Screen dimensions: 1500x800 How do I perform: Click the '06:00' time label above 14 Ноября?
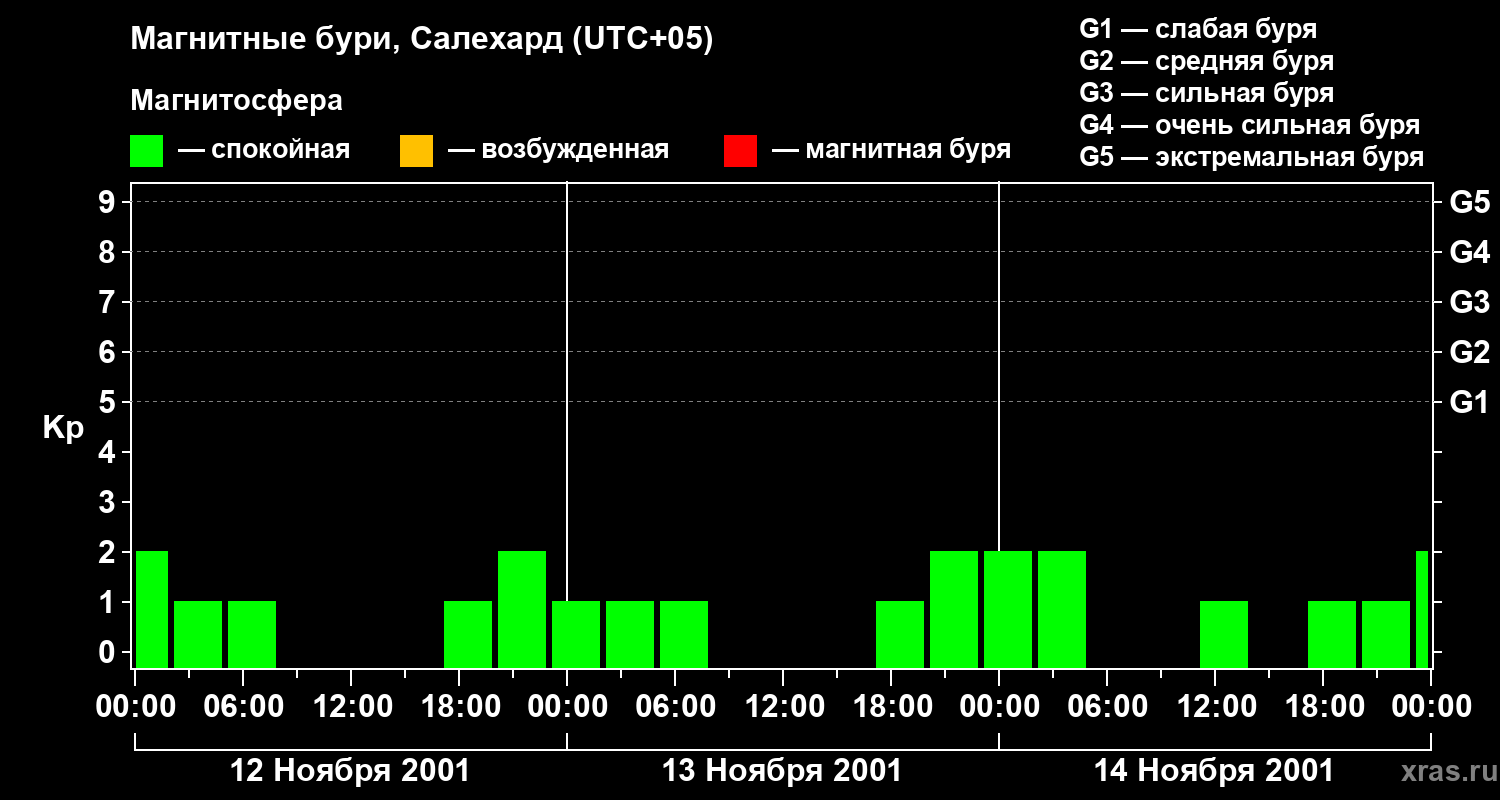click(1107, 707)
